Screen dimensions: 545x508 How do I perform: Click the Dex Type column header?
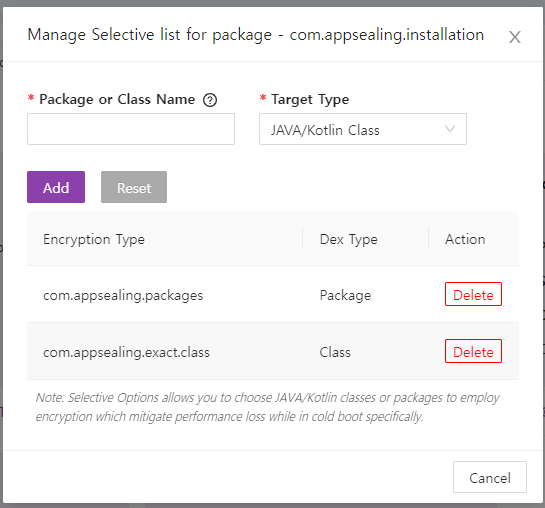[x=348, y=239]
